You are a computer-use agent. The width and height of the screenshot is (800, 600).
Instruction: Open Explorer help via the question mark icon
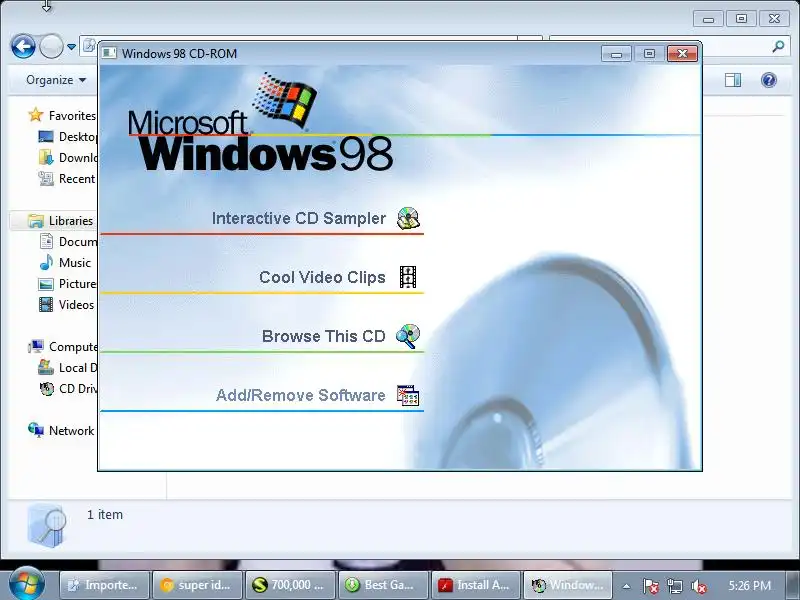[769, 80]
